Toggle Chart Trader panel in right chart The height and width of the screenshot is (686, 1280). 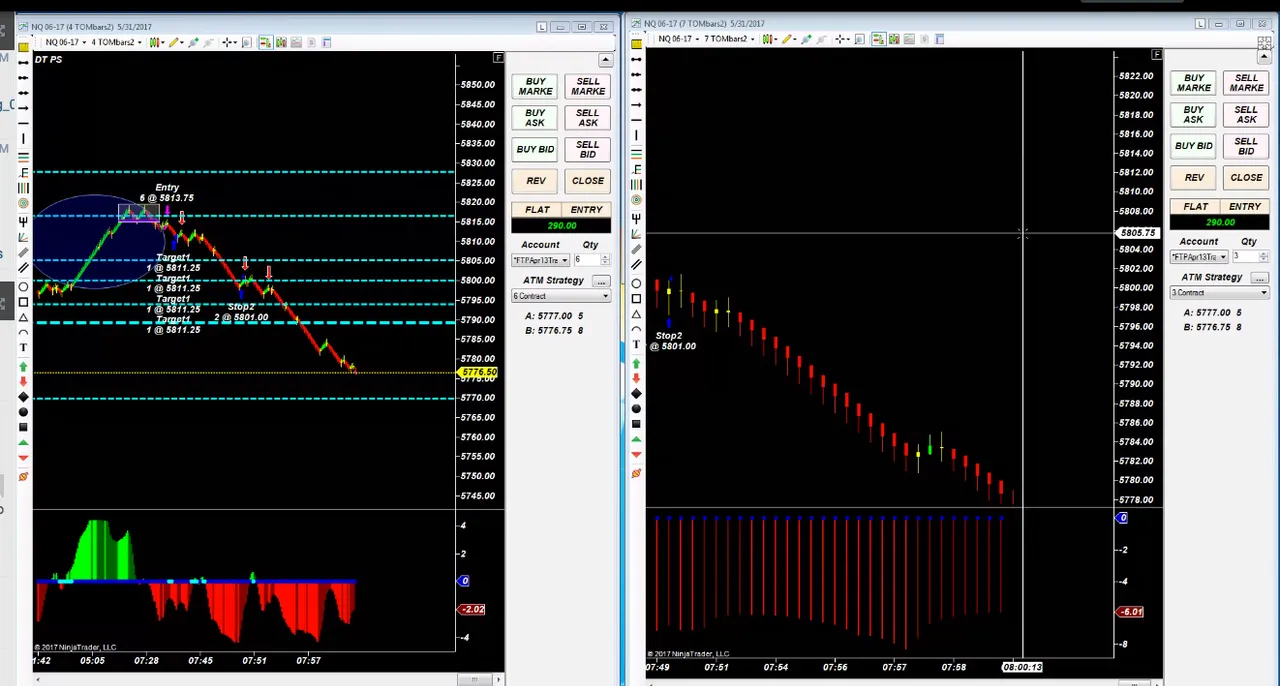pyautogui.click(x=879, y=38)
